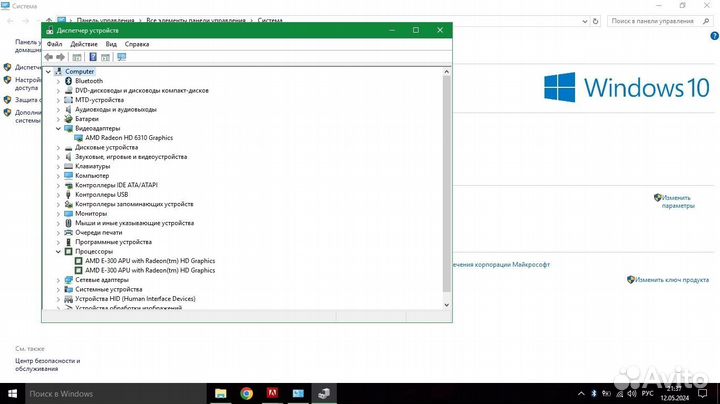Click Изменить ключ продукта link
Viewport: 720px width, 404px height.
coord(672,280)
